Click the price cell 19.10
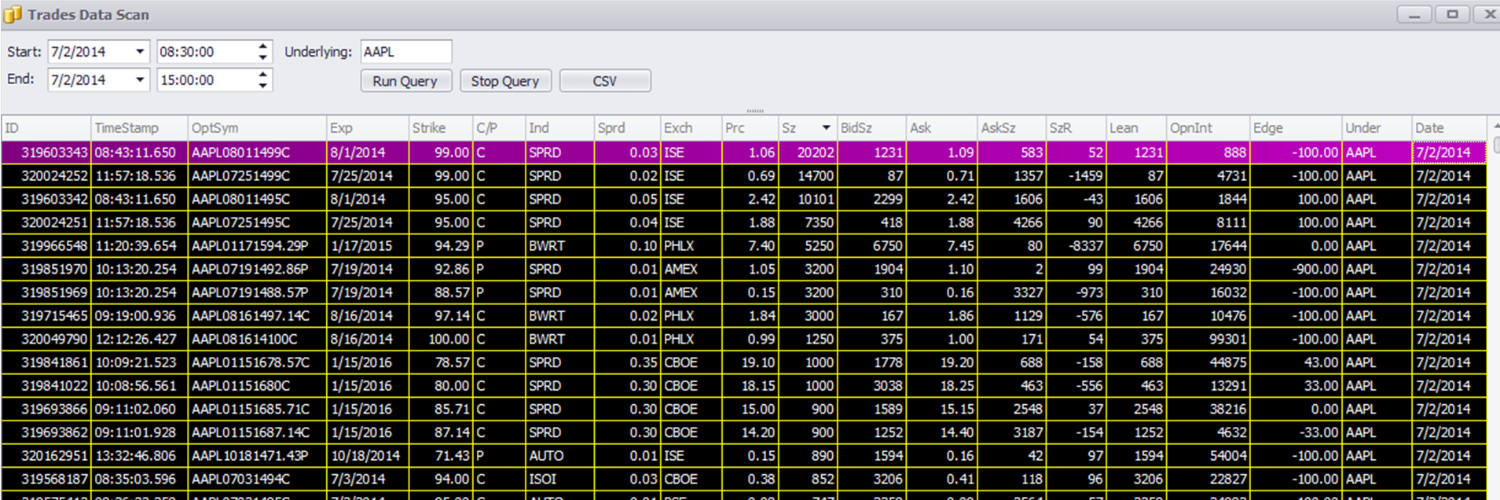This screenshot has width=1500, height=500. 750,361
